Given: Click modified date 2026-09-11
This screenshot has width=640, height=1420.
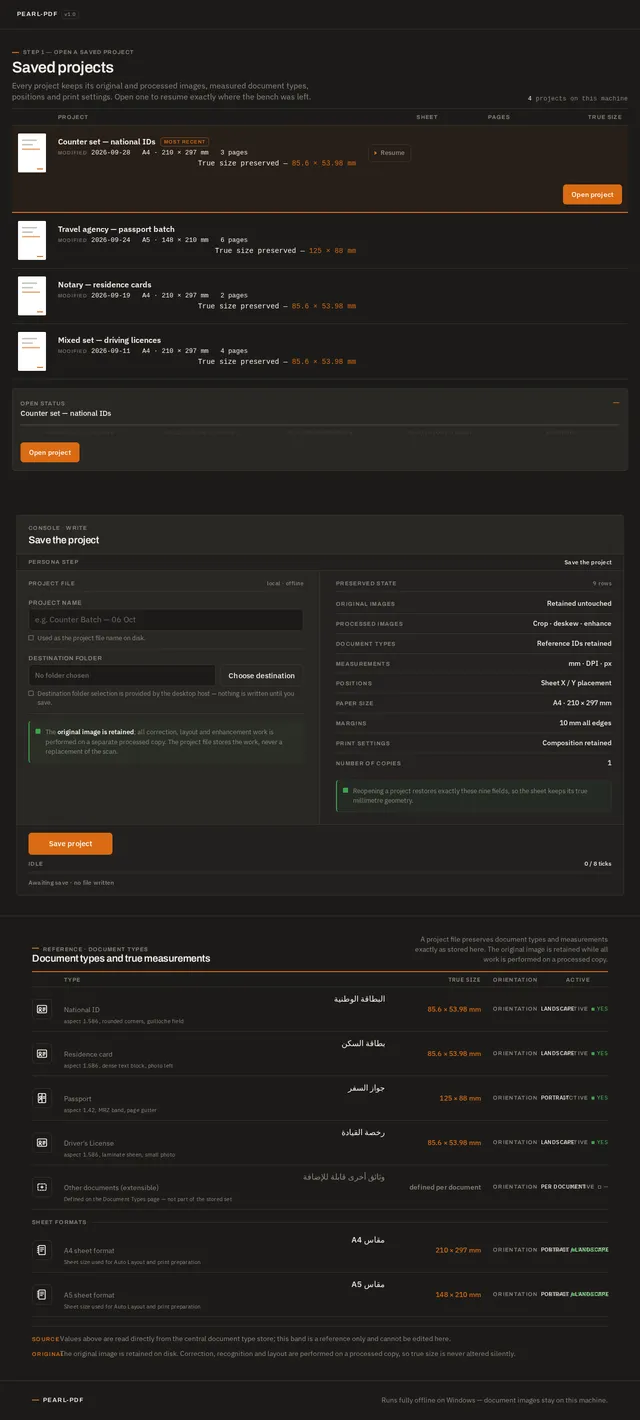Looking at the screenshot, I should pyautogui.click(x=110, y=351).
